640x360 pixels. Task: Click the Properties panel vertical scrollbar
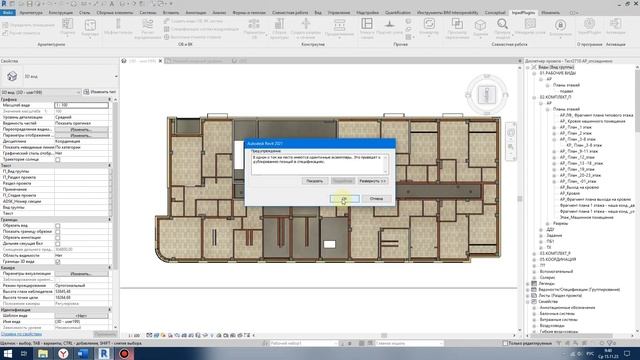coord(116,213)
